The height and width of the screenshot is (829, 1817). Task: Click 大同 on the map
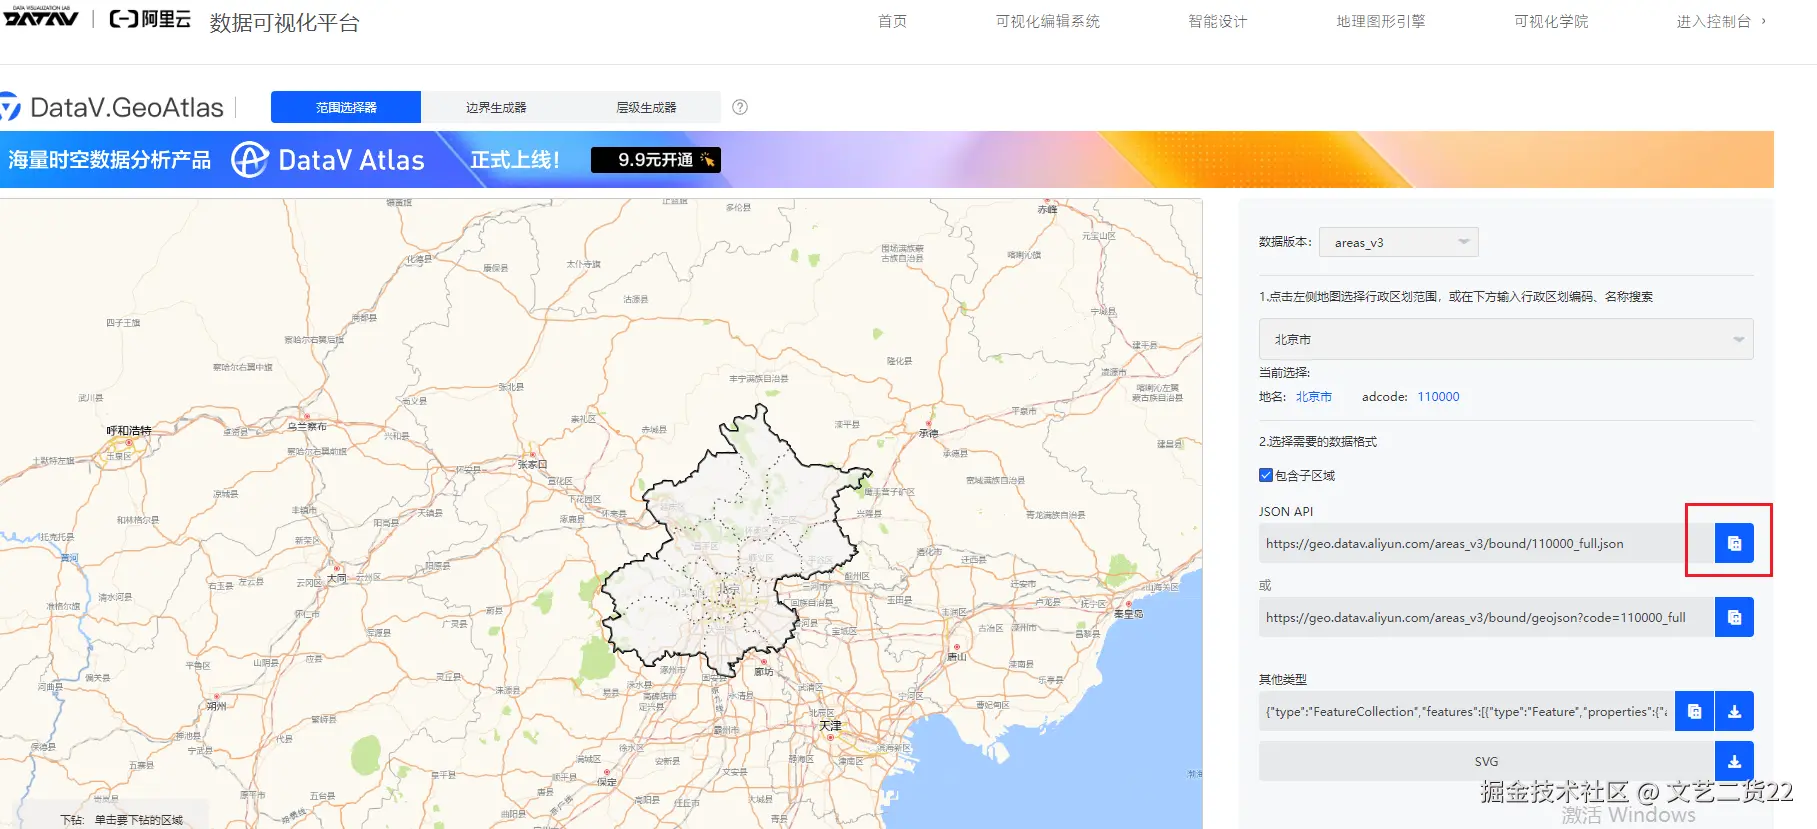(x=338, y=578)
